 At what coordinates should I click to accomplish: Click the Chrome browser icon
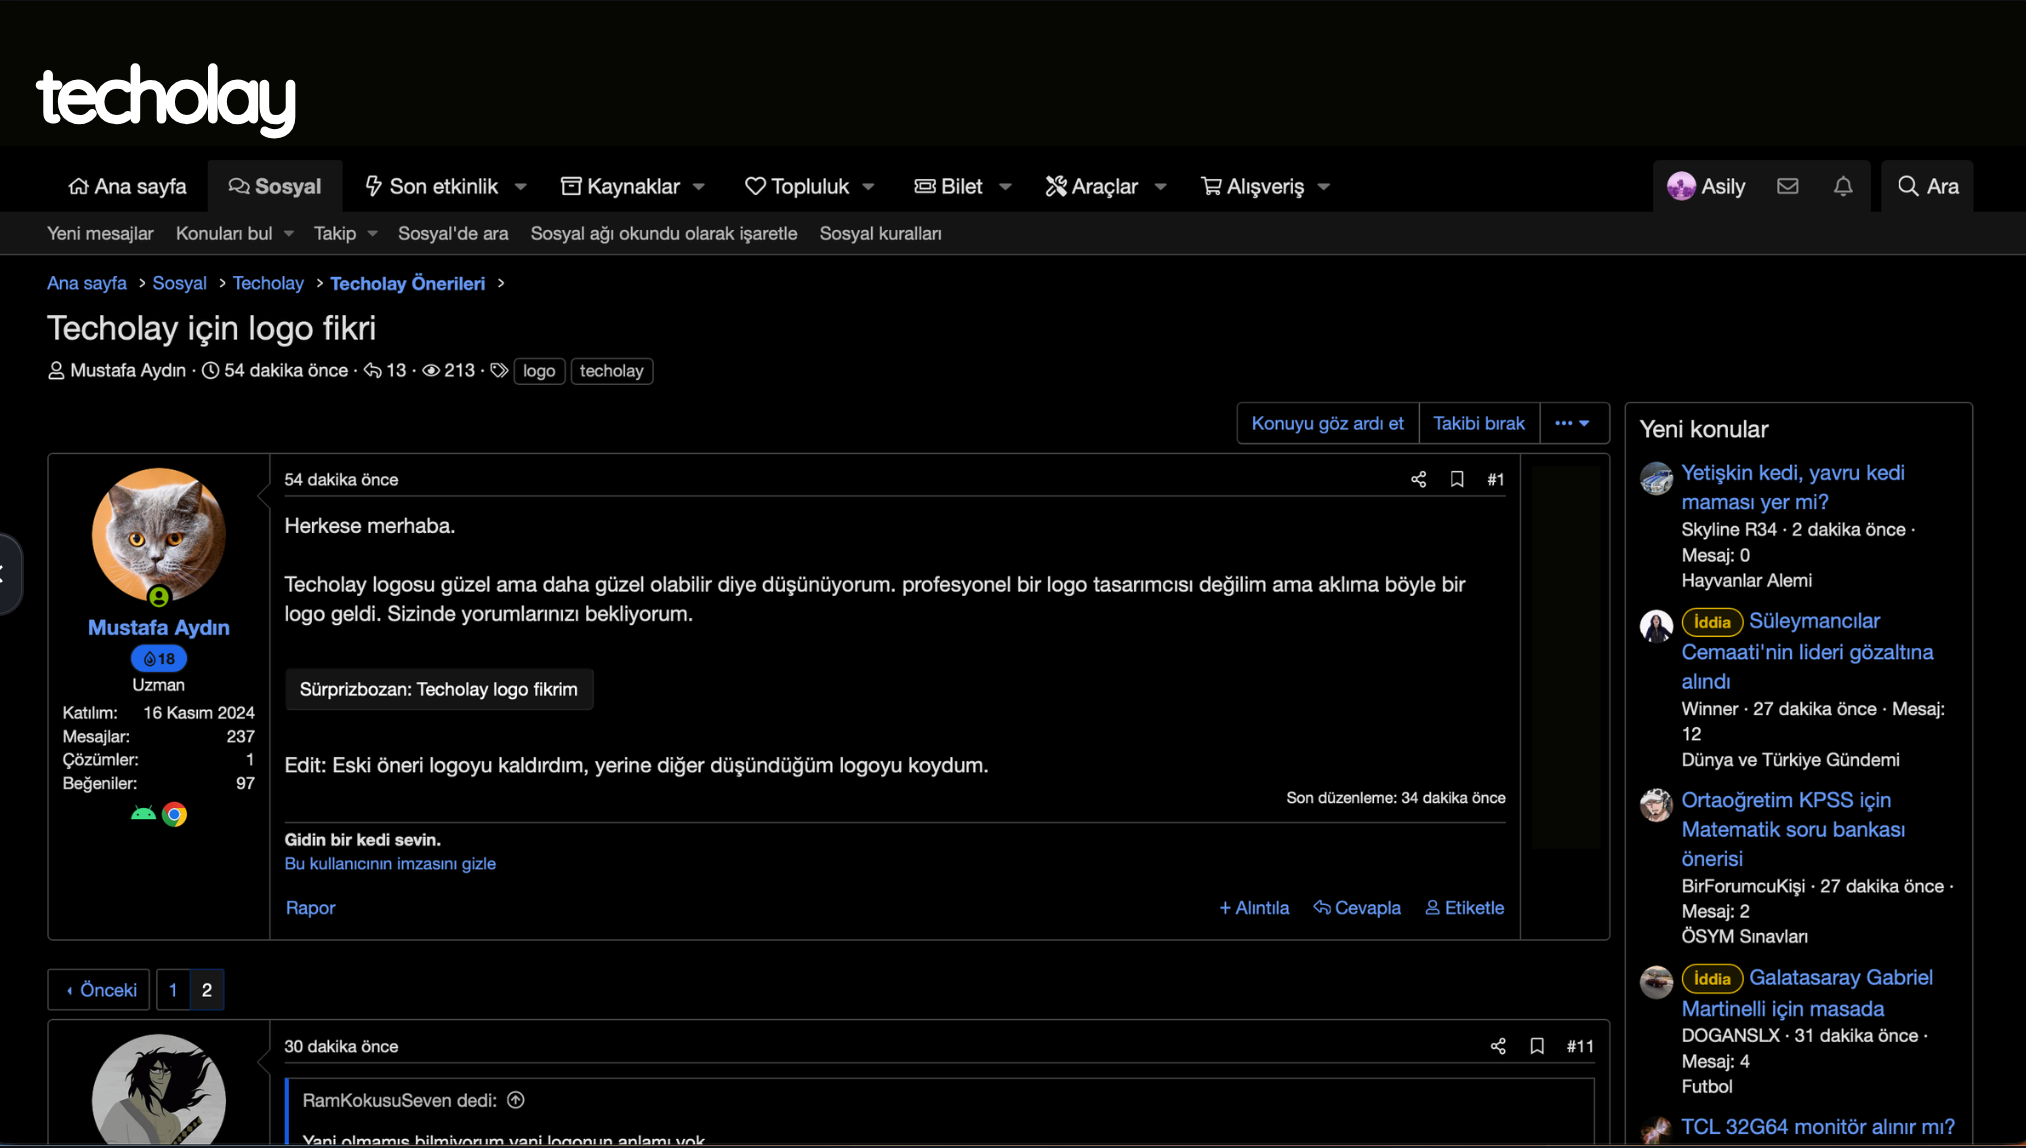click(x=175, y=814)
